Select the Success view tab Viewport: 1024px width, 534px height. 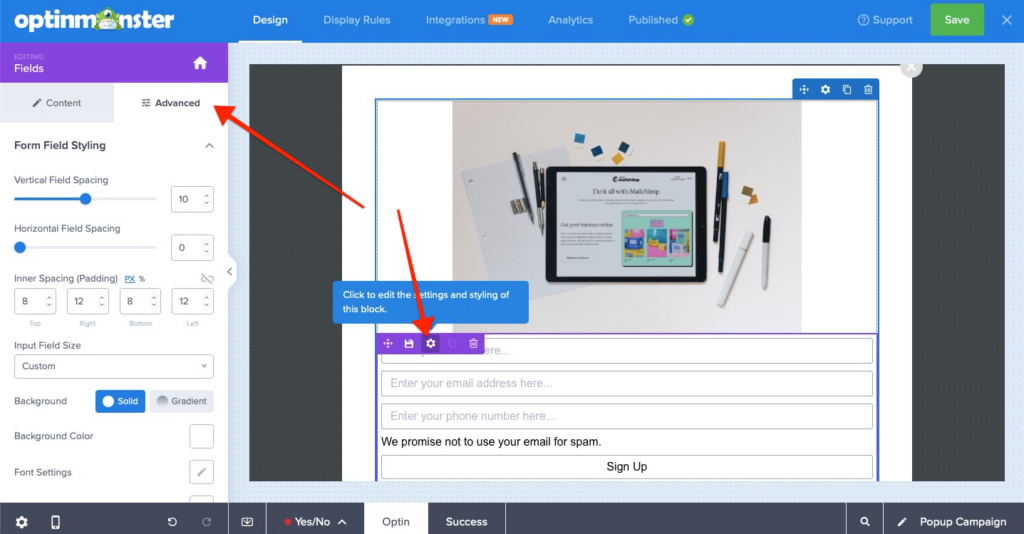(x=466, y=522)
